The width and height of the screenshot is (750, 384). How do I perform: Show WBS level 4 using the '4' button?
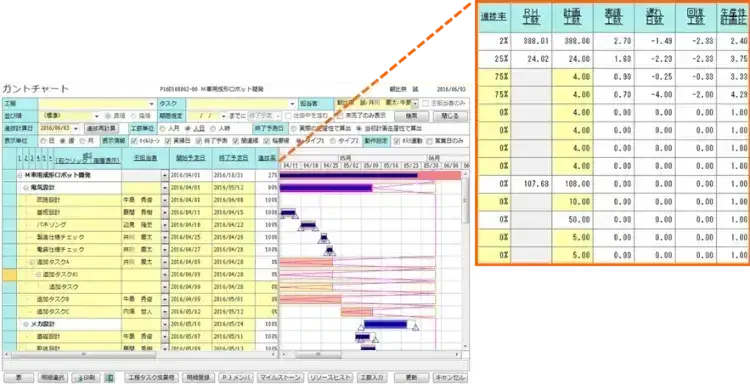pyautogui.click(x=38, y=158)
